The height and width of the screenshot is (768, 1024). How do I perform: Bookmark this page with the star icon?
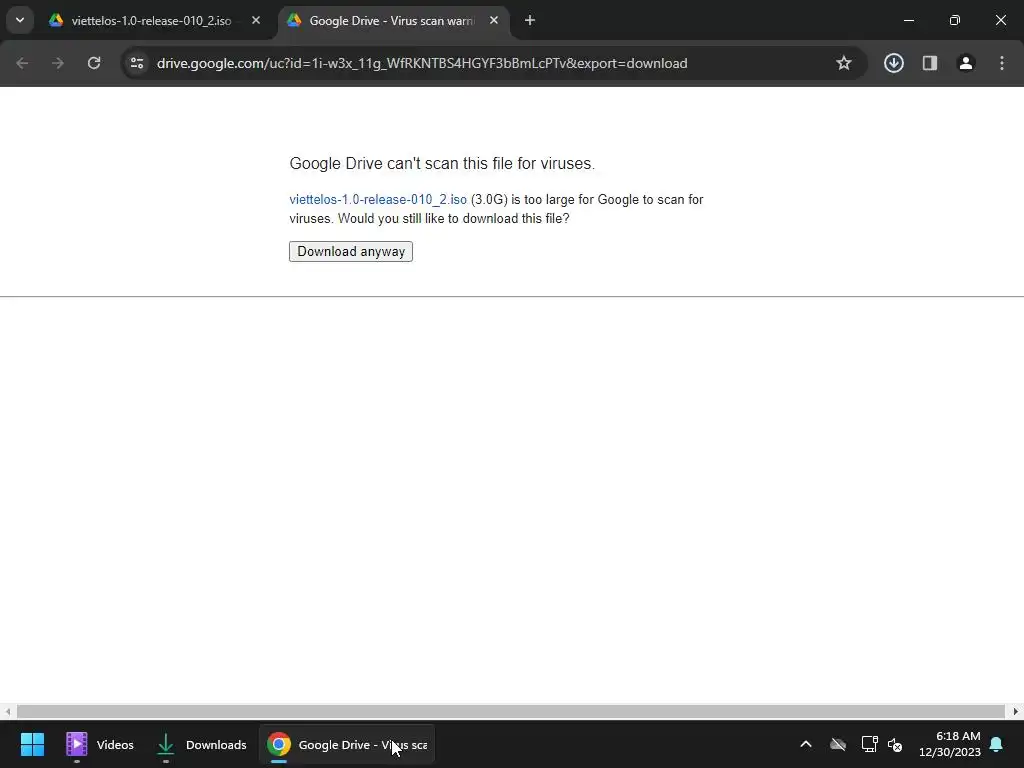[844, 63]
